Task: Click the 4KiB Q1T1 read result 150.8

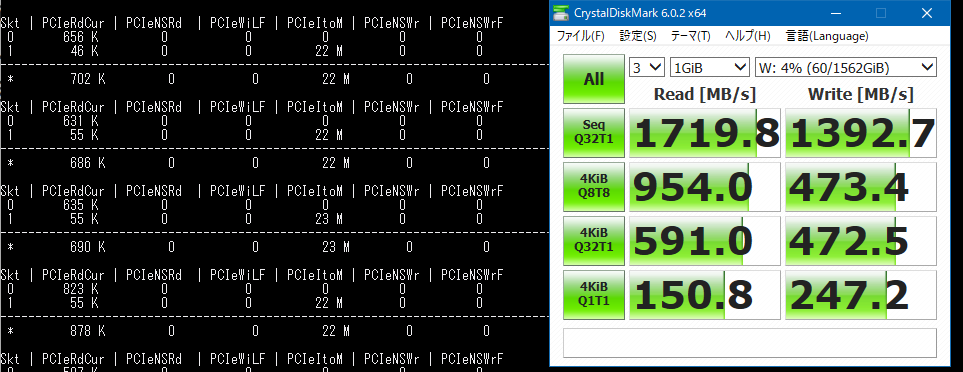Action: [705, 295]
